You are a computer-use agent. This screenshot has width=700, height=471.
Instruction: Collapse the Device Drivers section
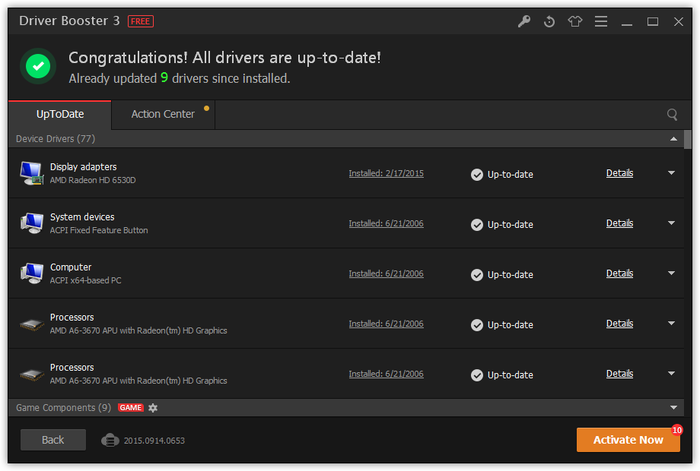click(x=673, y=139)
